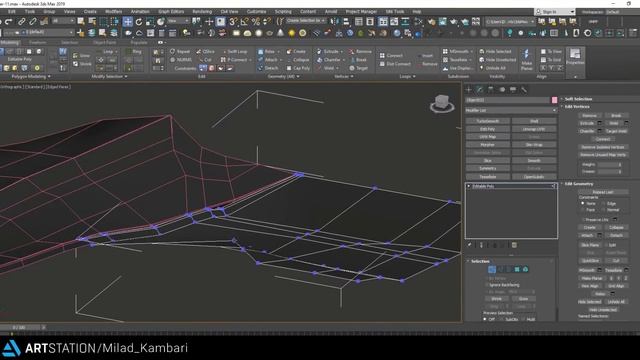Toggle the Ignore Backfacing checkbox
The width and height of the screenshot is (640, 360).
[487, 285]
